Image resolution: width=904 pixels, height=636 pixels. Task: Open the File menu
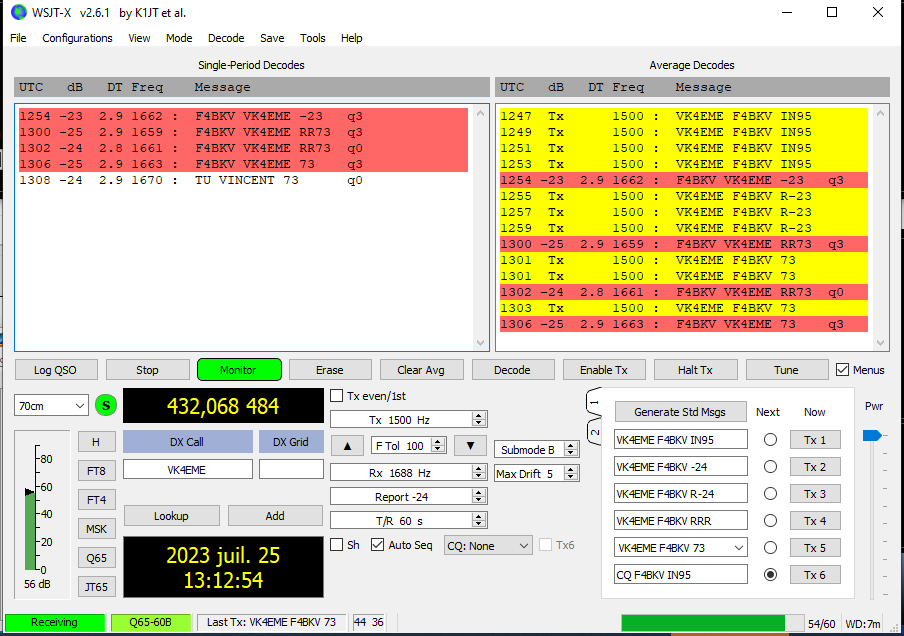click(18, 38)
